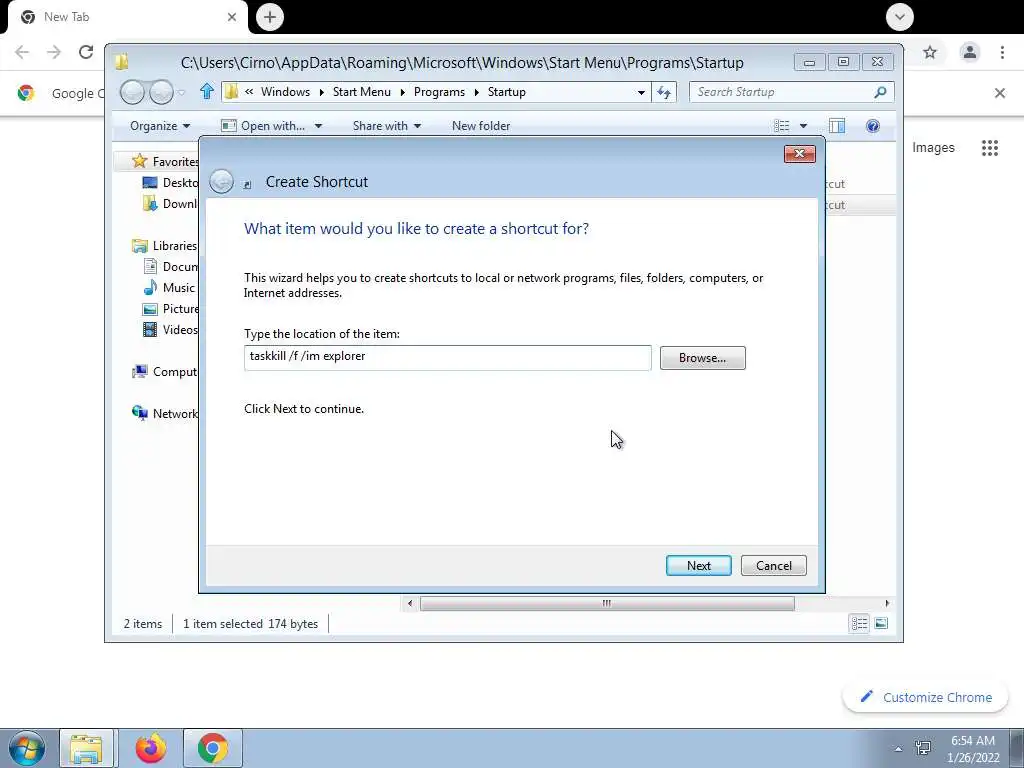This screenshot has height=768, width=1024.
Task: Show hidden tray icons arrow
Action: [x=898, y=749]
